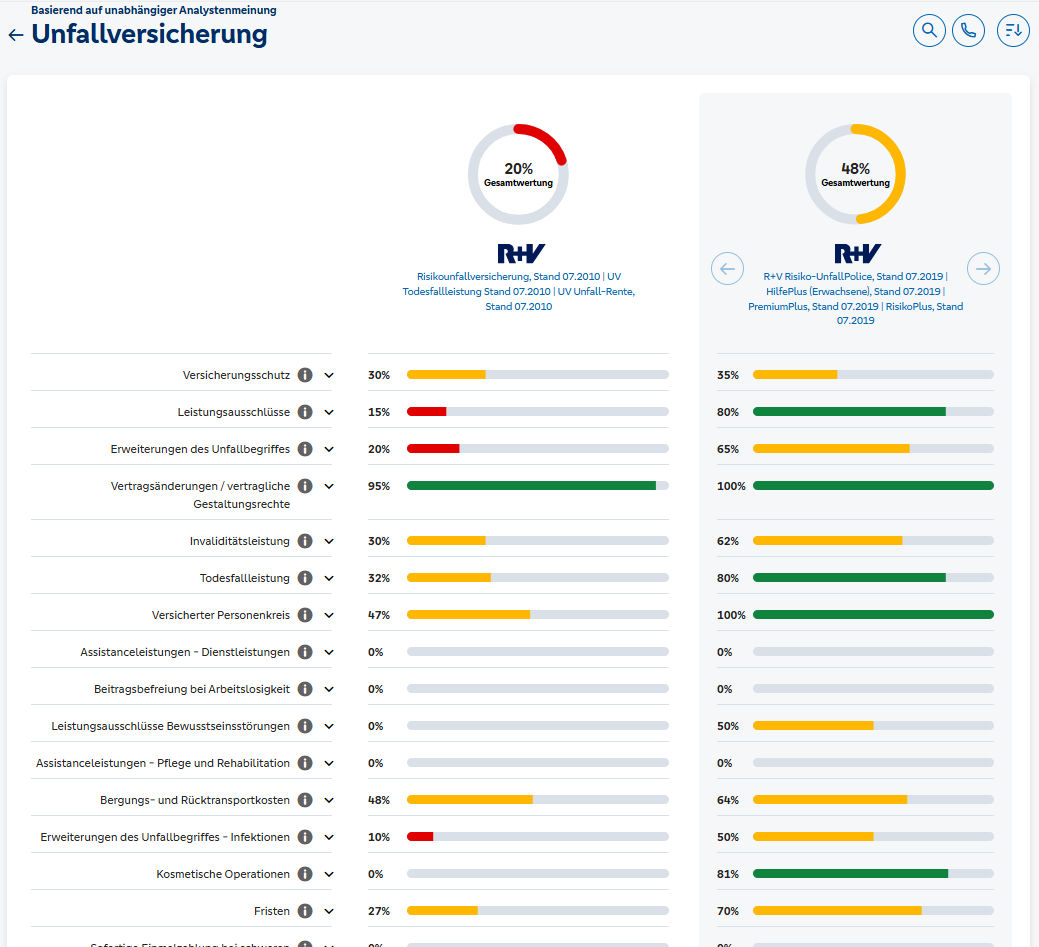Click the phone contact icon
Image resolution: width=1039 pixels, height=947 pixels.
968,31
